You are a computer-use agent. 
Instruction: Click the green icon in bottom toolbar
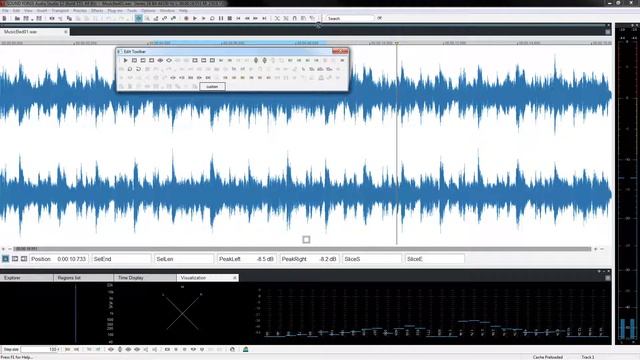[246, 349]
